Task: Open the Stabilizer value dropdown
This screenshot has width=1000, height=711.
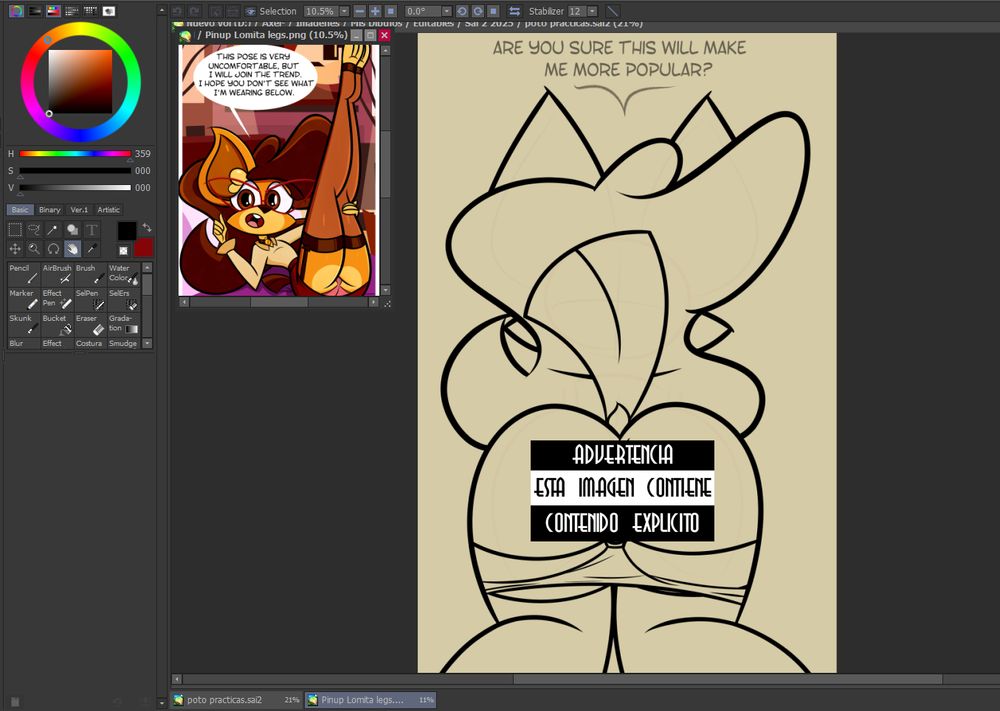Action: [592, 11]
